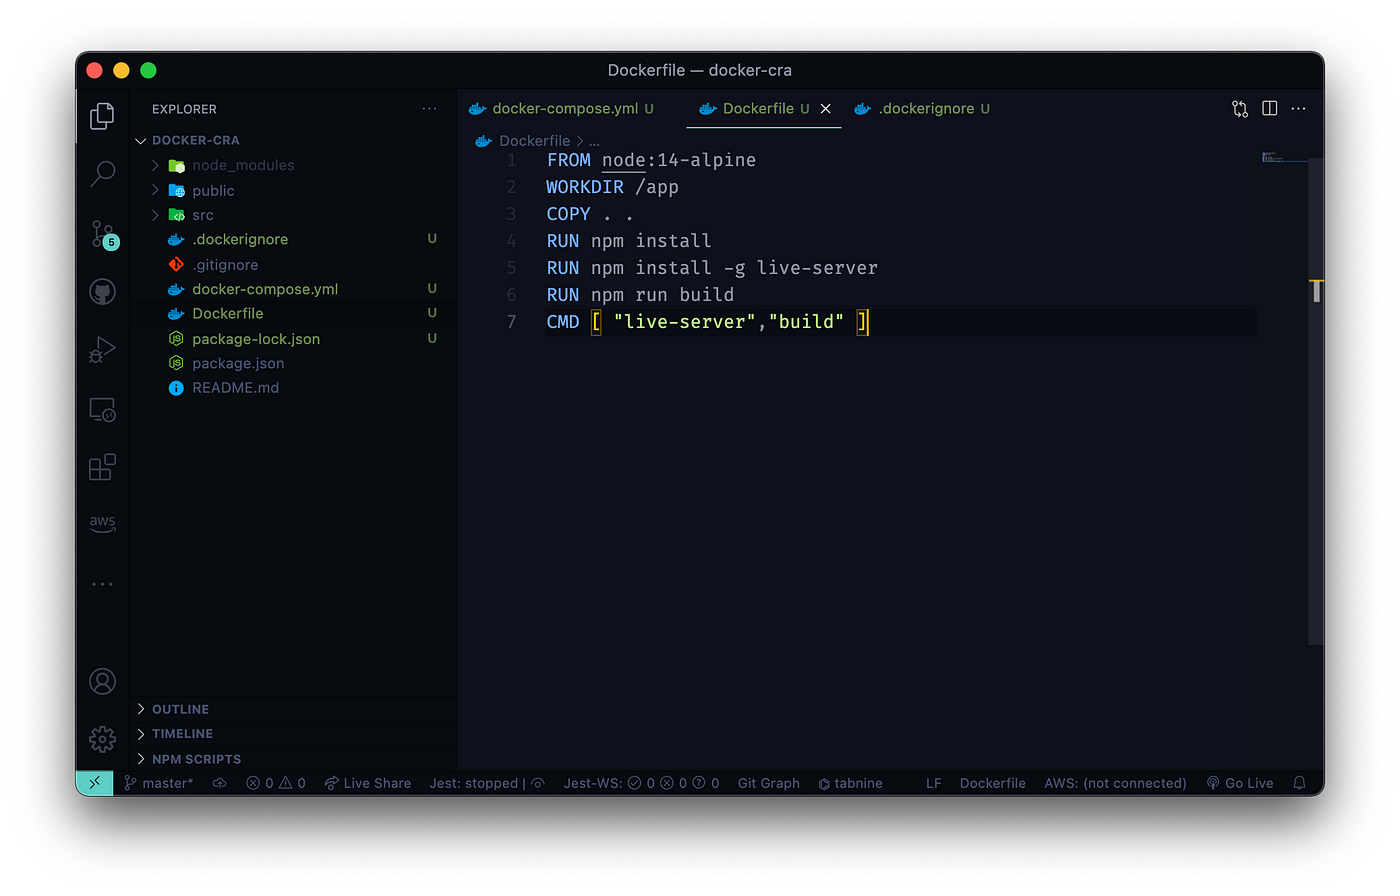Viewport: 1400px width, 896px height.
Task: Open a remote window from status bar
Action: pyautogui.click(x=95, y=783)
